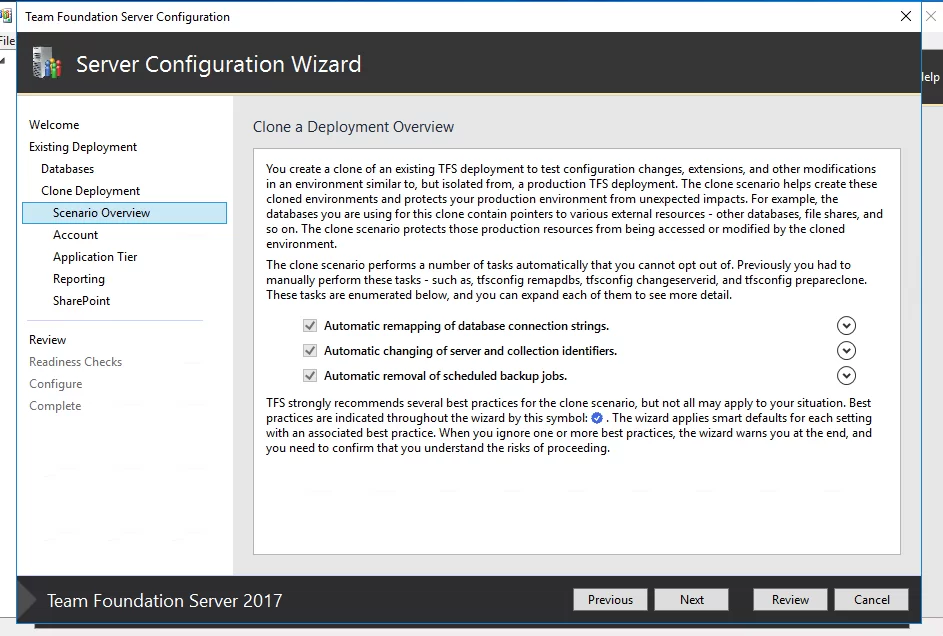Click the blue best practice symbol
The width and height of the screenshot is (943, 636).
[x=597, y=418]
